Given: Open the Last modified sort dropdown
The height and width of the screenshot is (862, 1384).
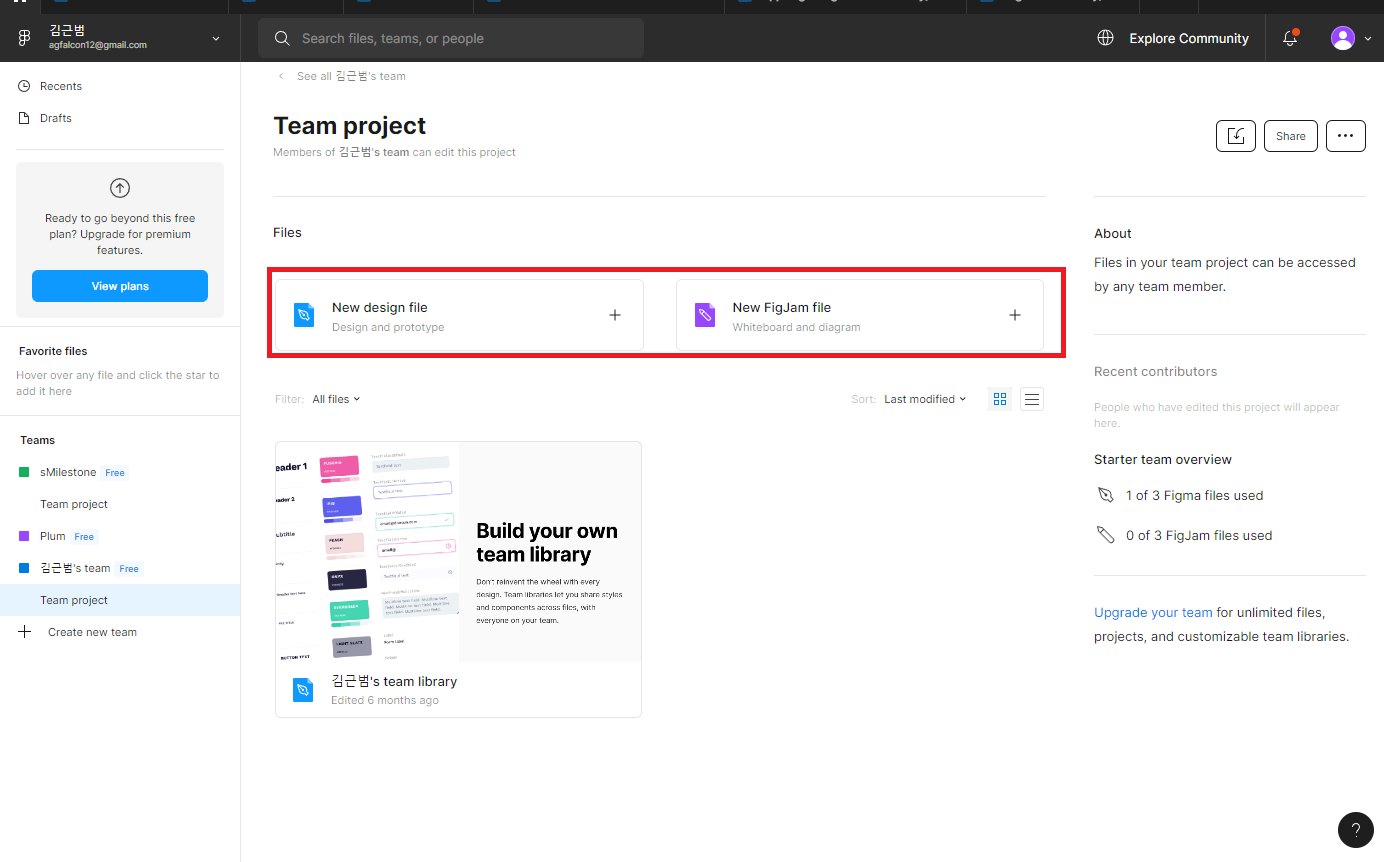Looking at the screenshot, I should (x=925, y=399).
